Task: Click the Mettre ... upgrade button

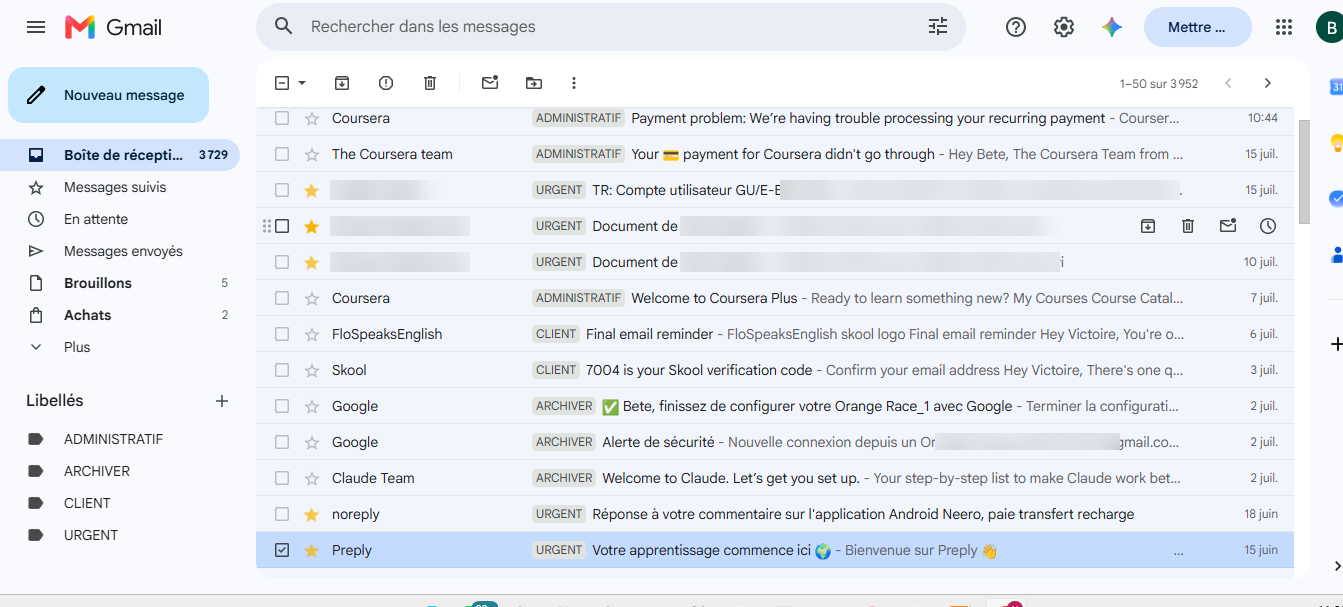Action: point(1197,27)
